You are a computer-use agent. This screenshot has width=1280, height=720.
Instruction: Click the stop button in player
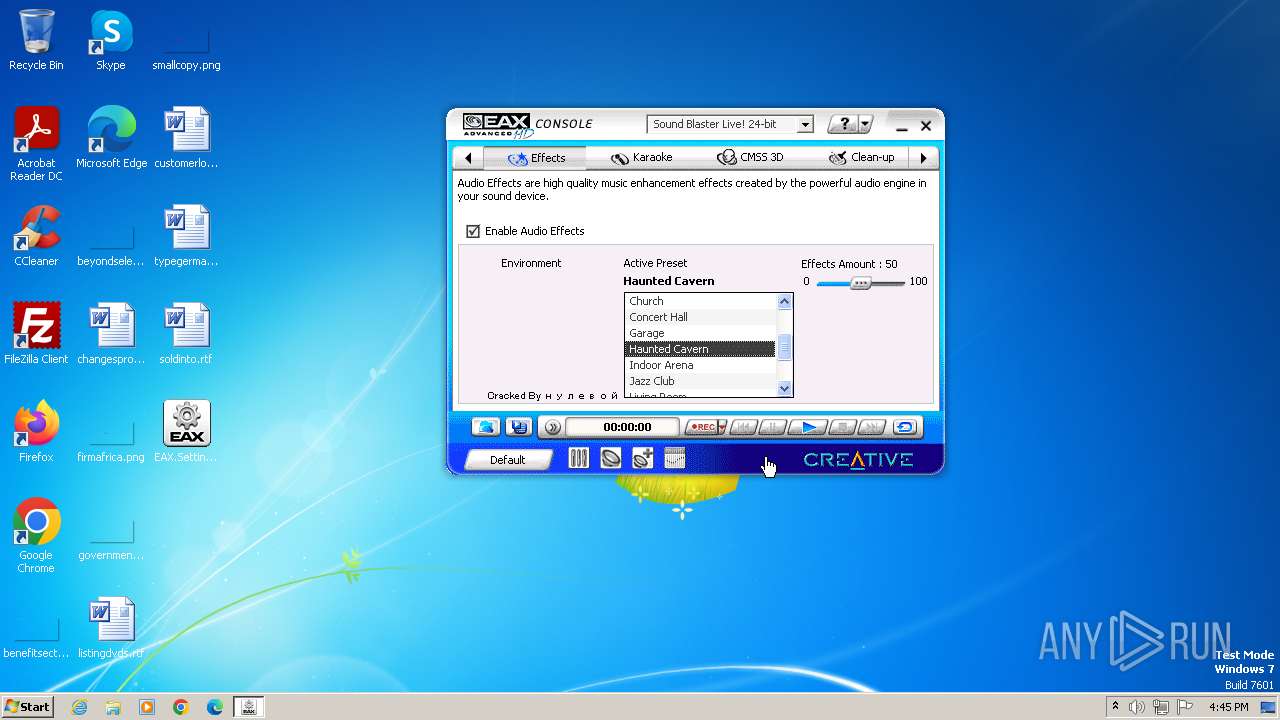coord(843,427)
